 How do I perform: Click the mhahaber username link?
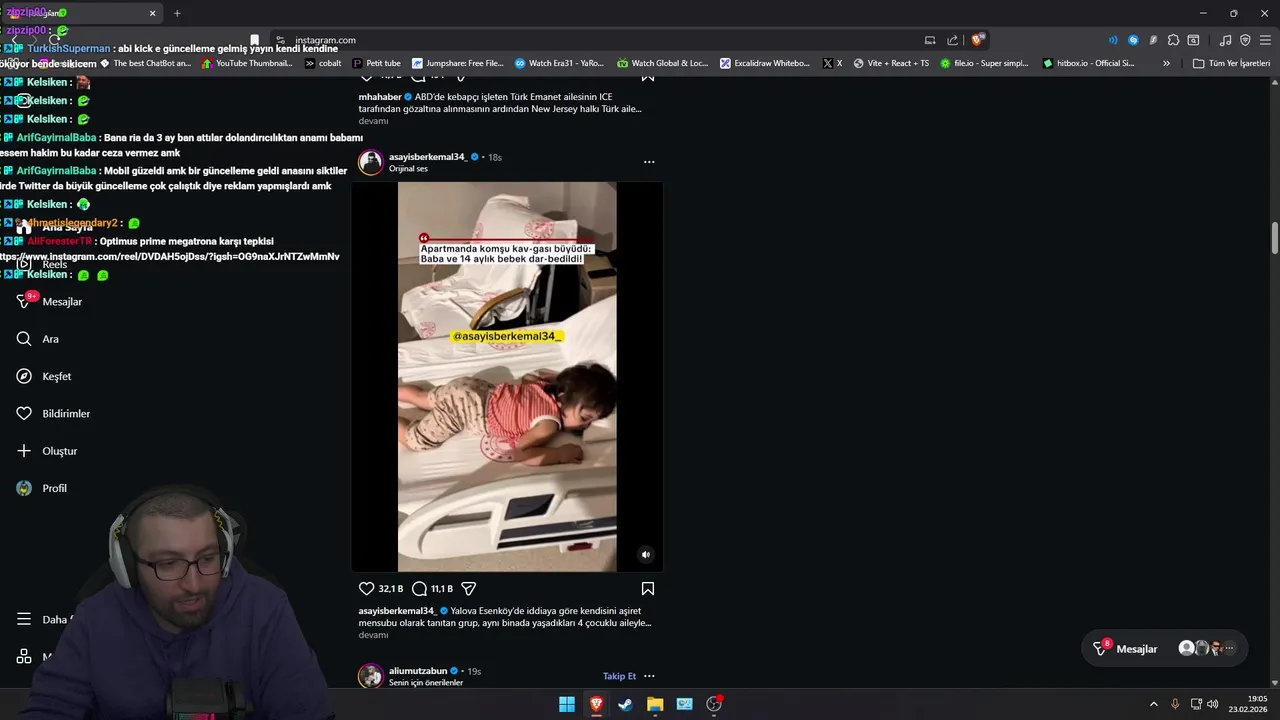pos(380,97)
